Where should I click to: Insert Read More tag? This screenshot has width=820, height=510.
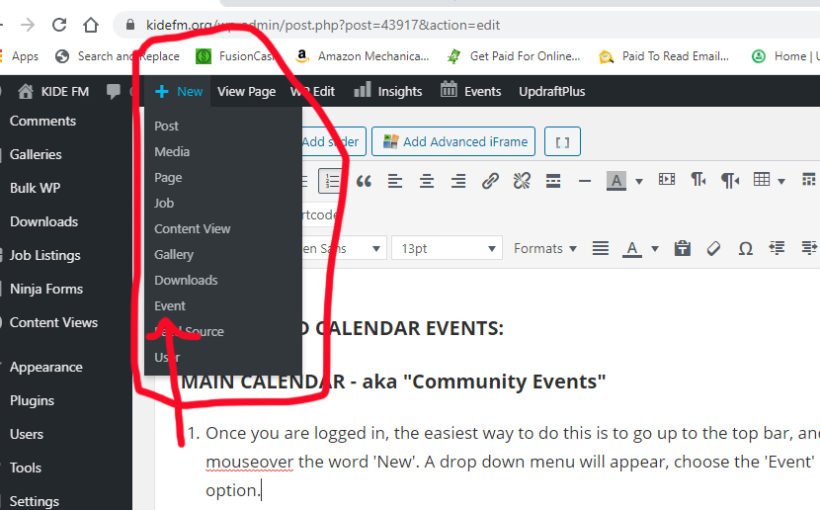tap(553, 181)
